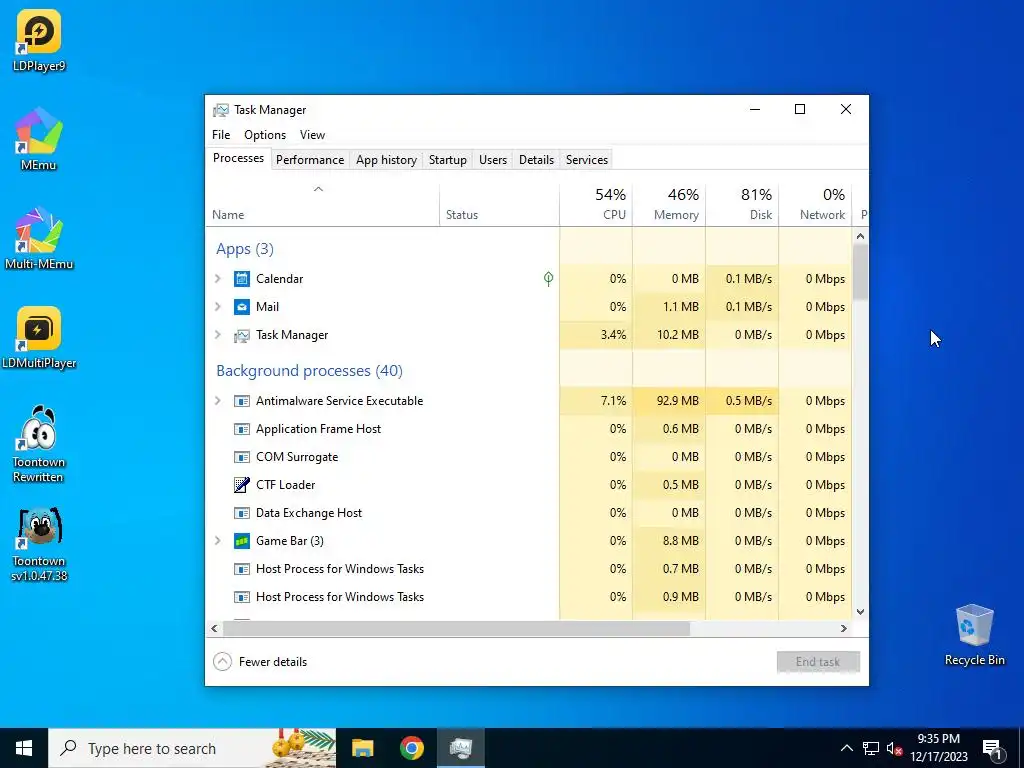This screenshot has height=768, width=1024.
Task: Switch to the Users tab
Action: click(x=492, y=160)
